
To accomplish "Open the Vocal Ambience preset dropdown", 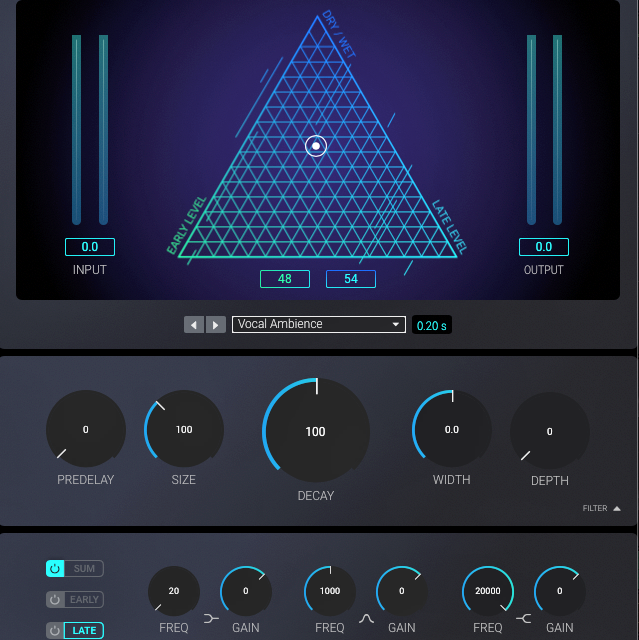I will tap(318, 325).
